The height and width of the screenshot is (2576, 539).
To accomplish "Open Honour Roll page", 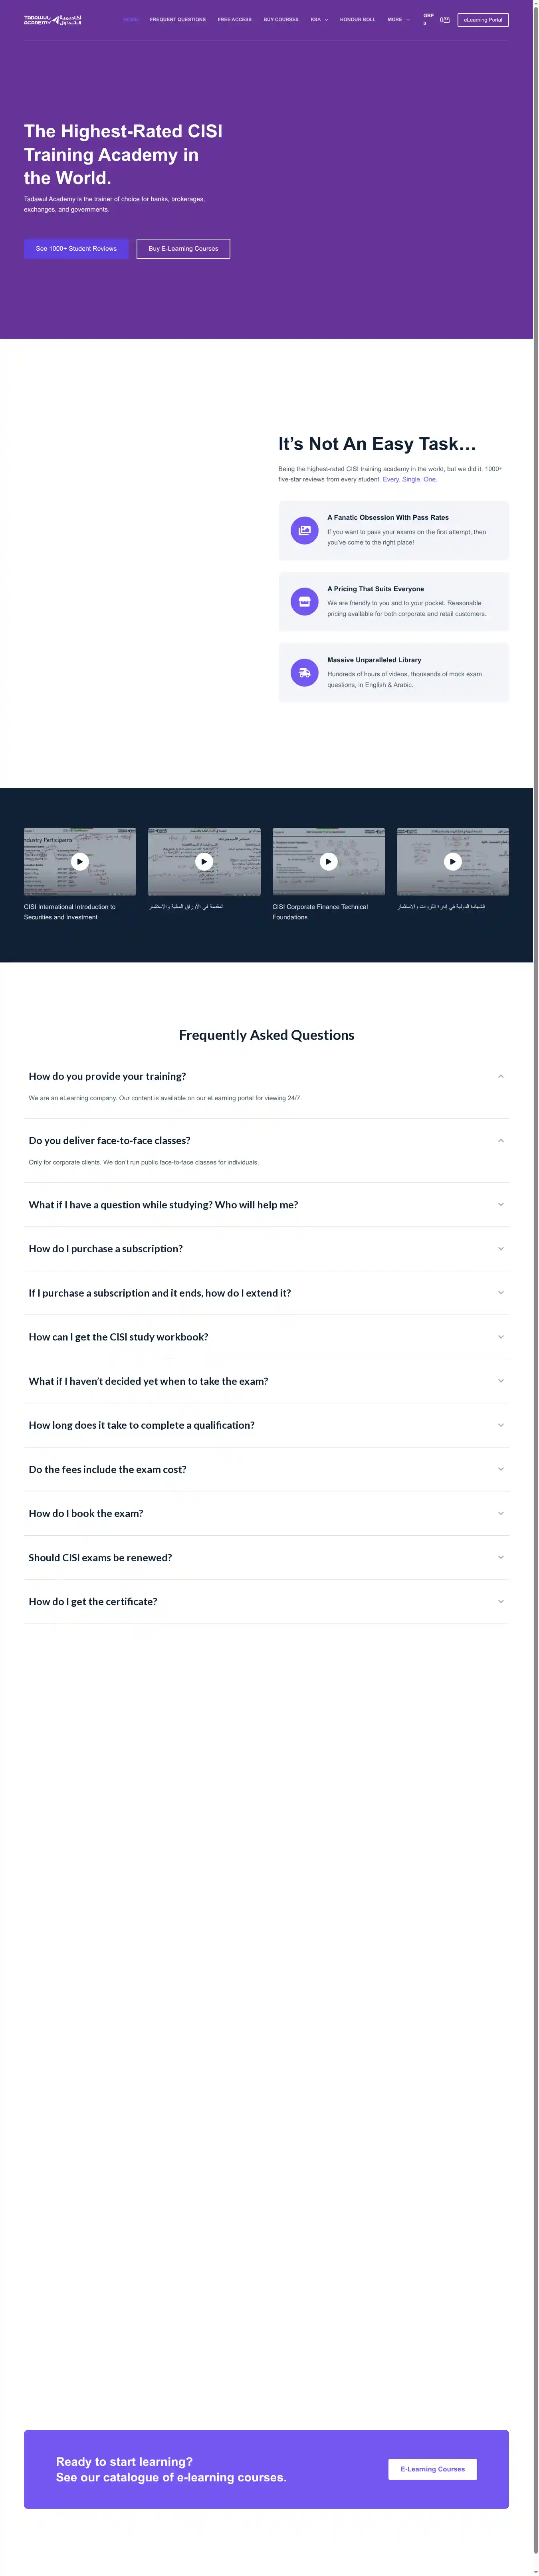I will tap(357, 20).
